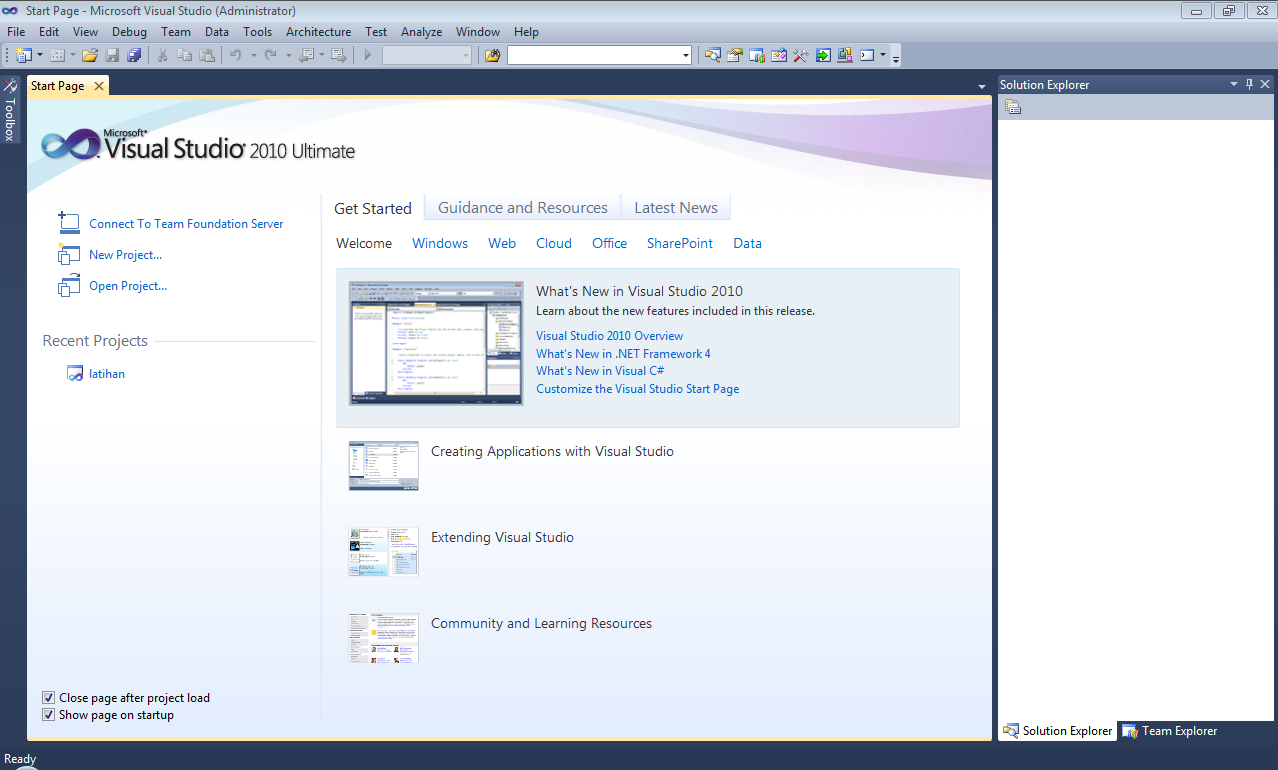Click the Team Explorer toolbar icon
Image resolution: width=1278 pixels, height=770 pixels.
(757, 55)
